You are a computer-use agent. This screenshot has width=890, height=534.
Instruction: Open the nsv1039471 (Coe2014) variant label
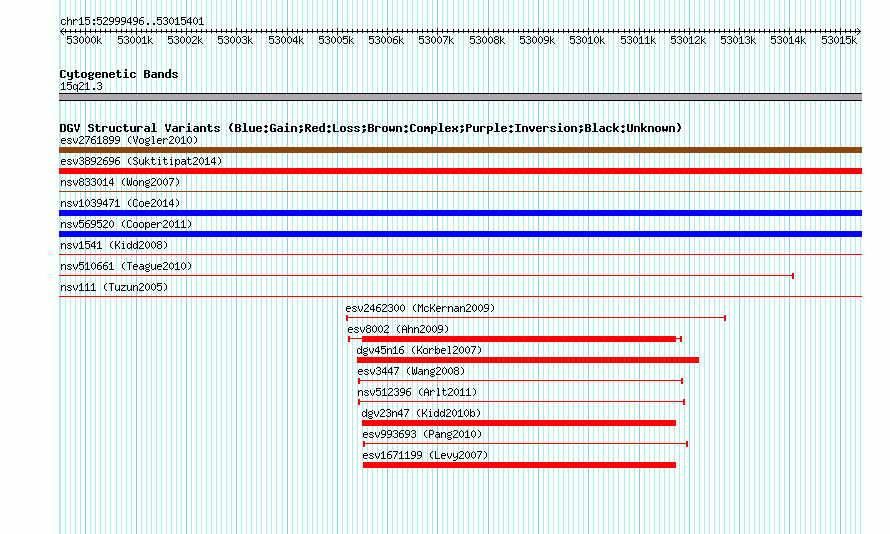(120, 203)
